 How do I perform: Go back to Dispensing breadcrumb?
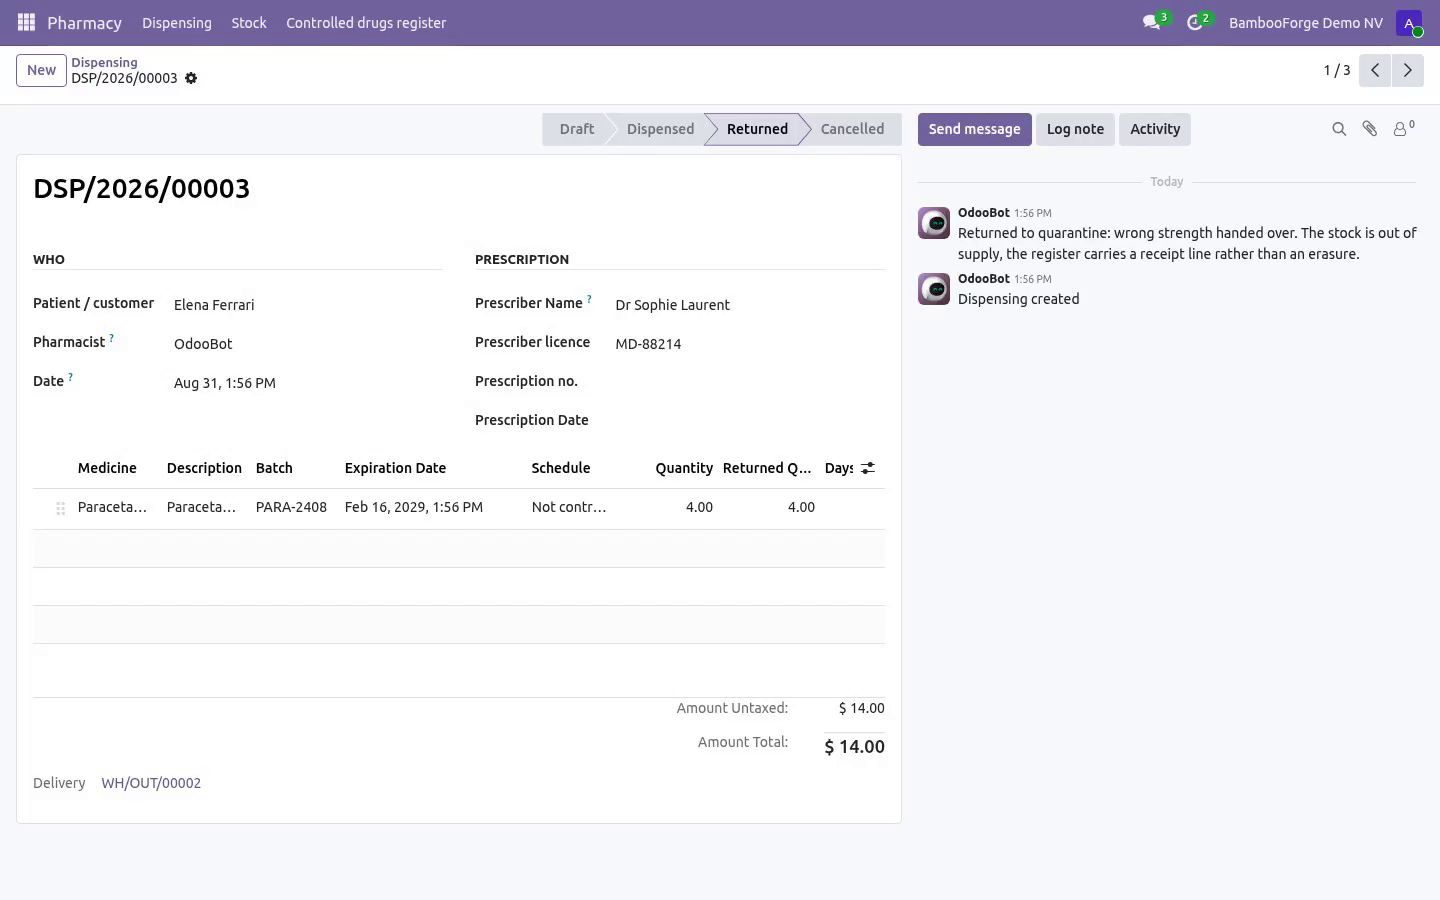click(104, 62)
